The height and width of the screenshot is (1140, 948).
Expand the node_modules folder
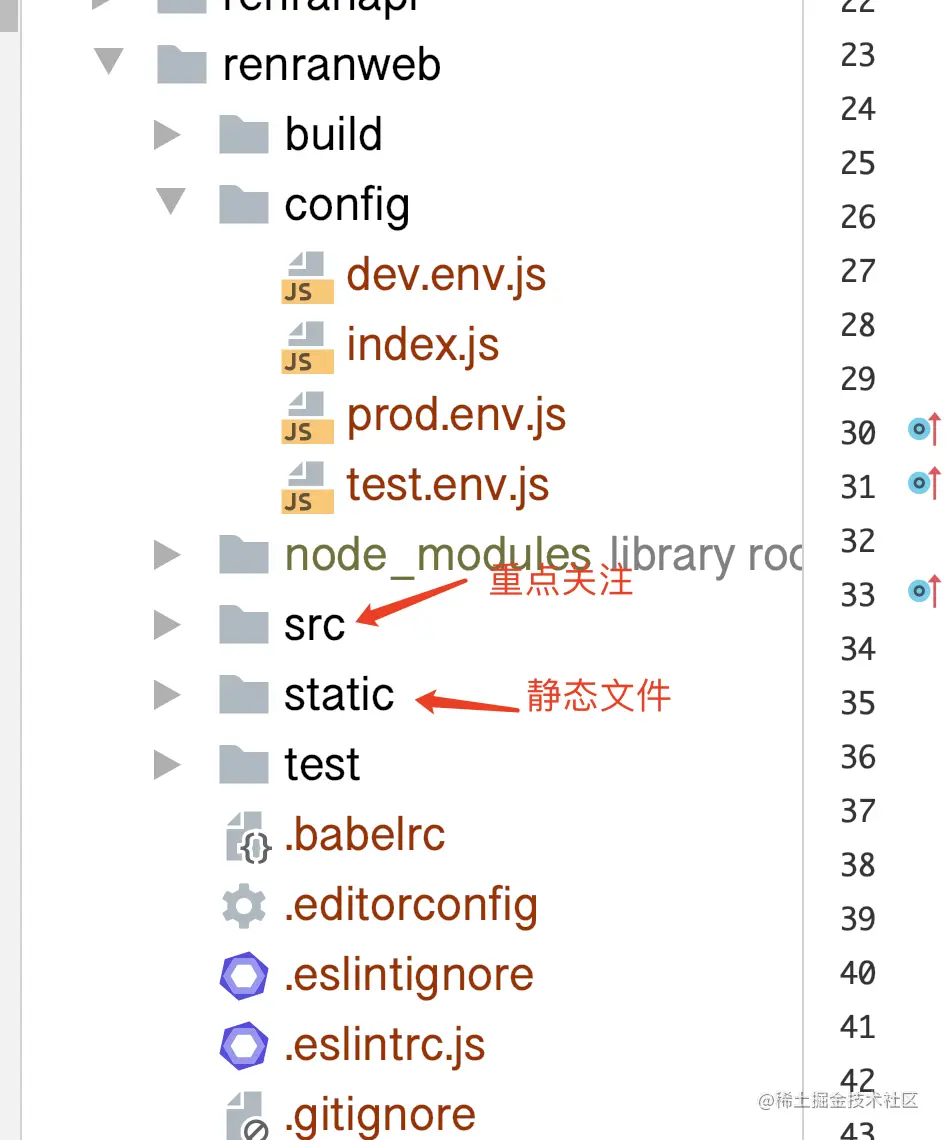pyautogui.click(x=167, y=555)
